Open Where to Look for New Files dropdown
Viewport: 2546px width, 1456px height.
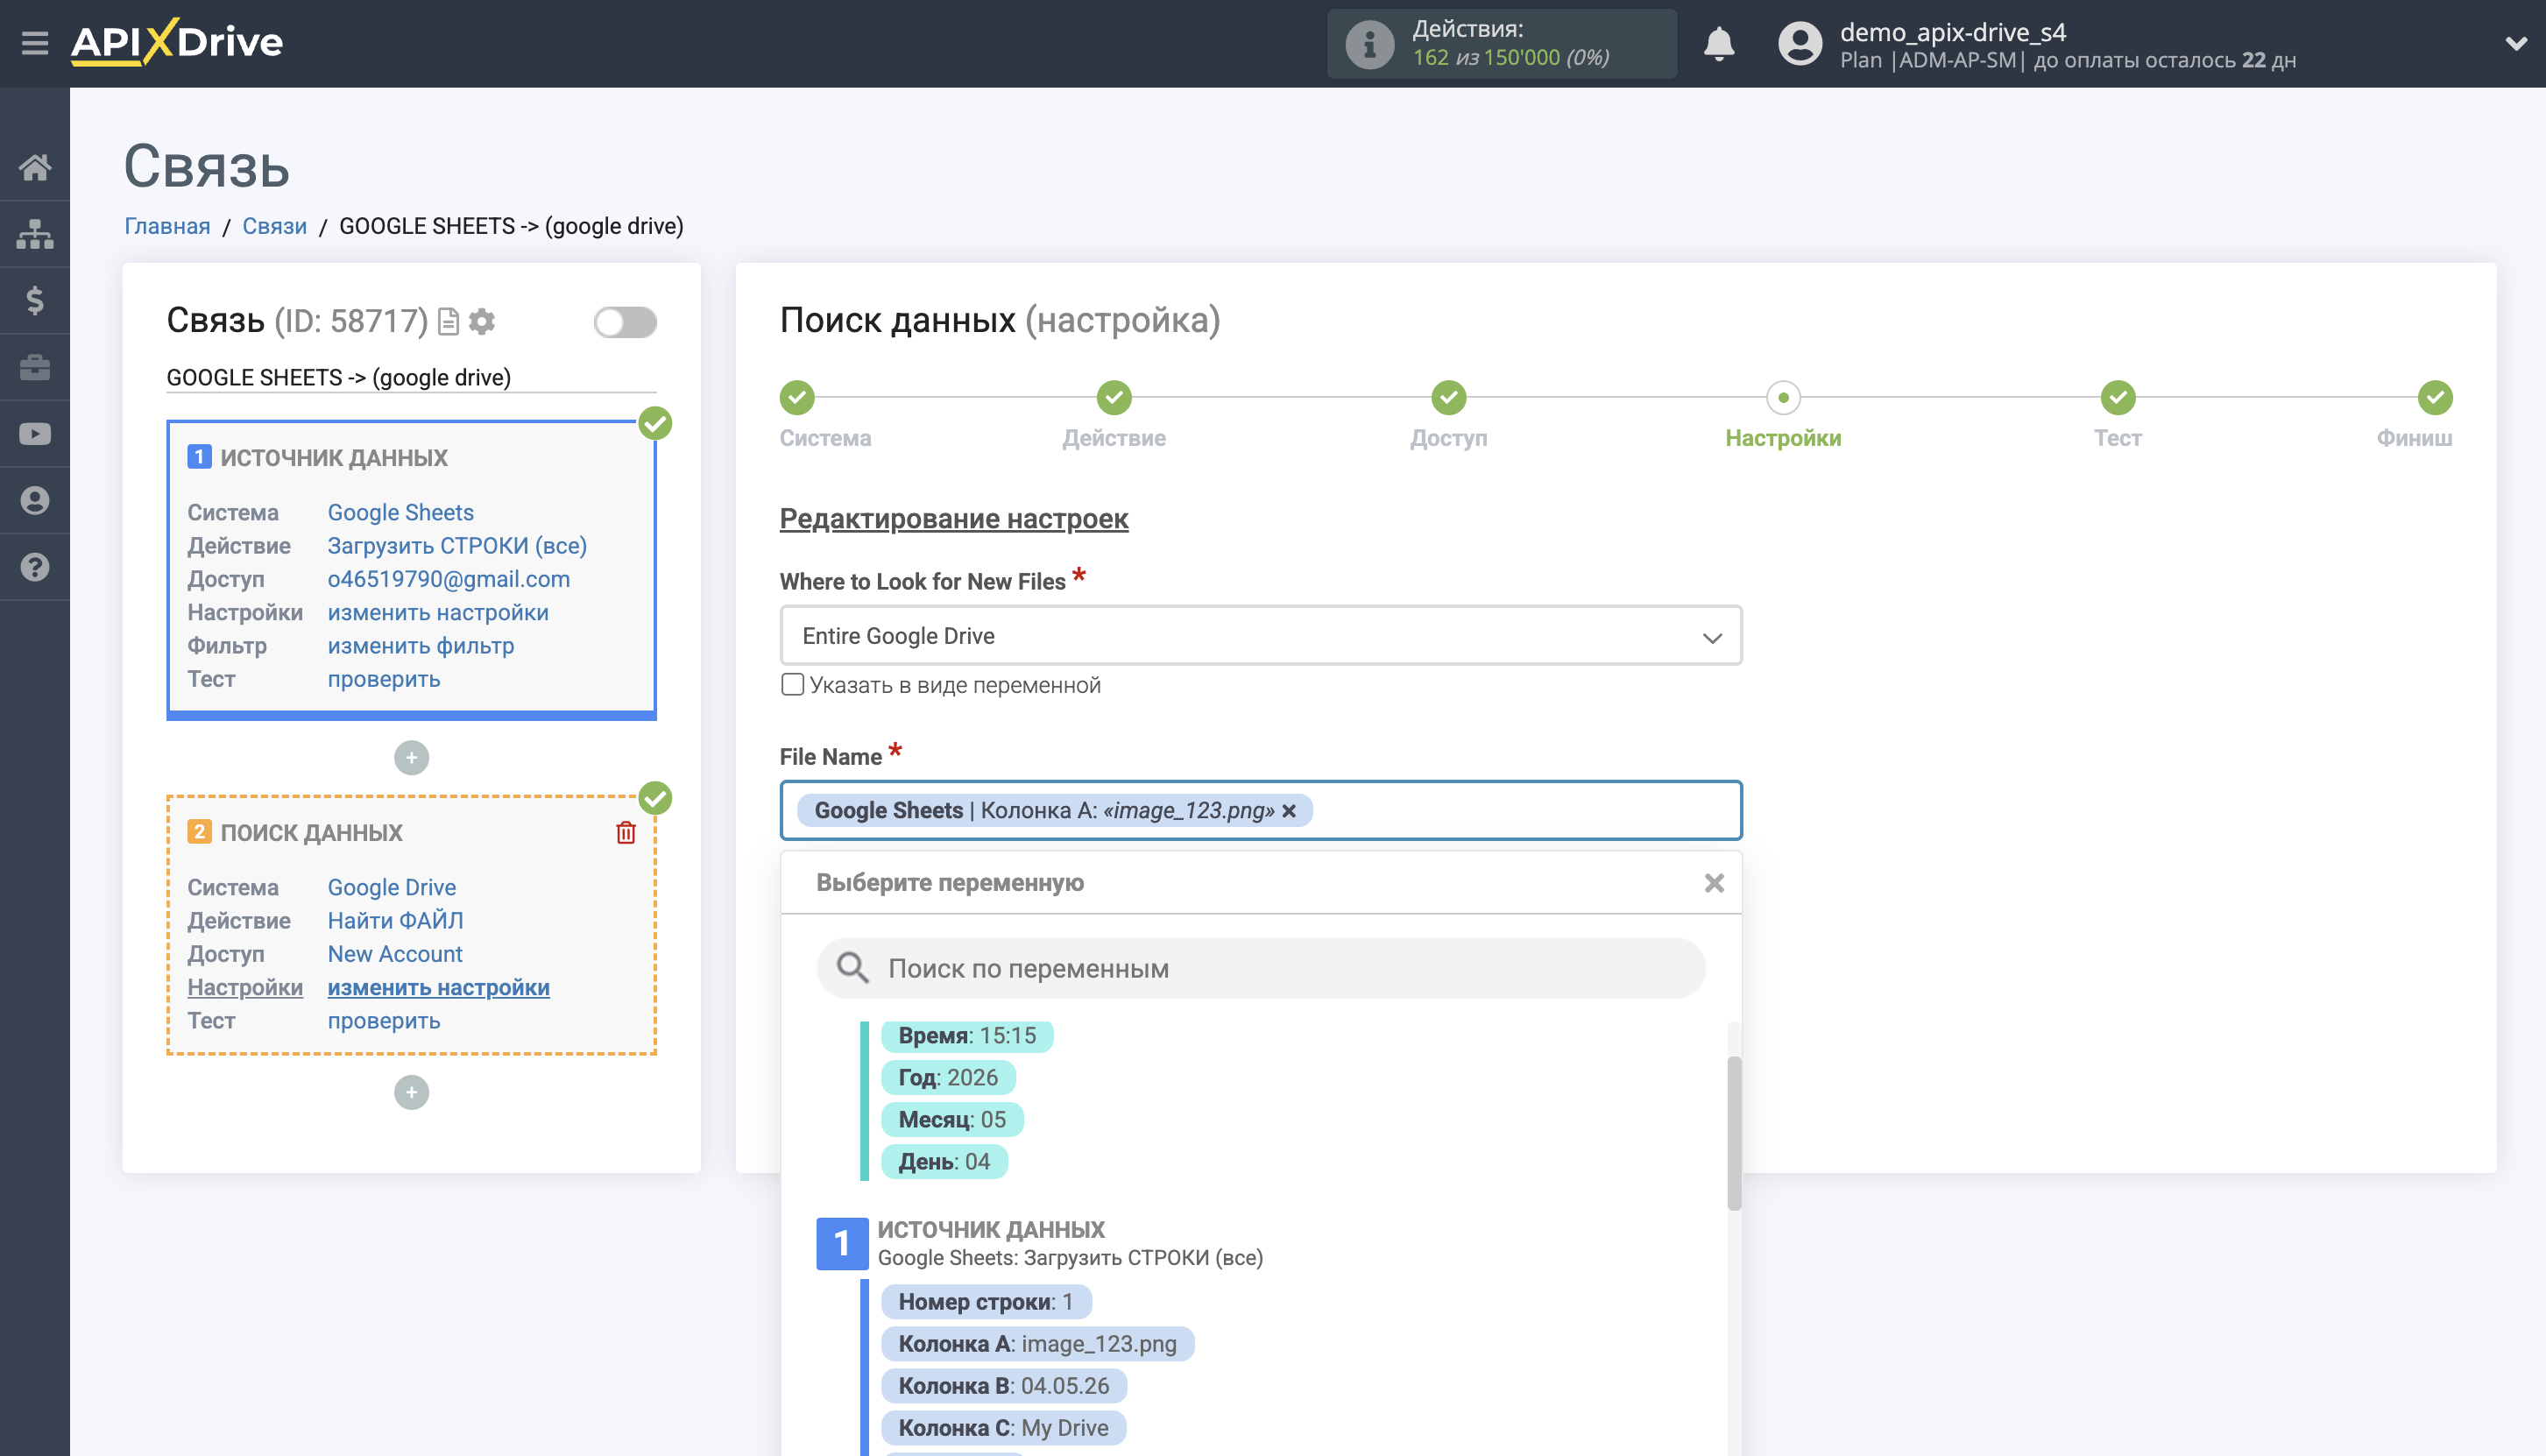pos(1260,636)
